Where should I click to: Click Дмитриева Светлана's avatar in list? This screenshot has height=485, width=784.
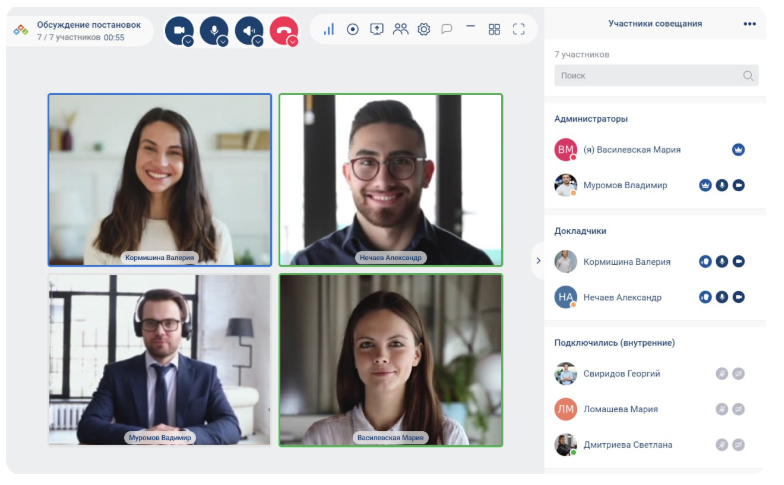point(566,445)
